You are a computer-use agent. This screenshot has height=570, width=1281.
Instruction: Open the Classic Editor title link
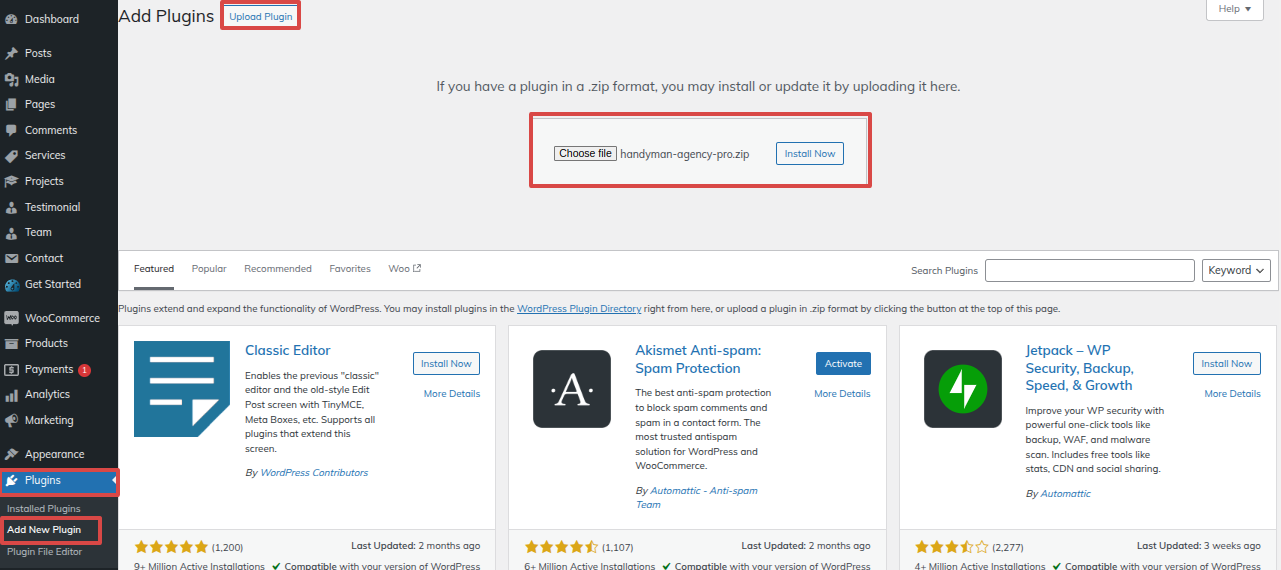point(288,351)
